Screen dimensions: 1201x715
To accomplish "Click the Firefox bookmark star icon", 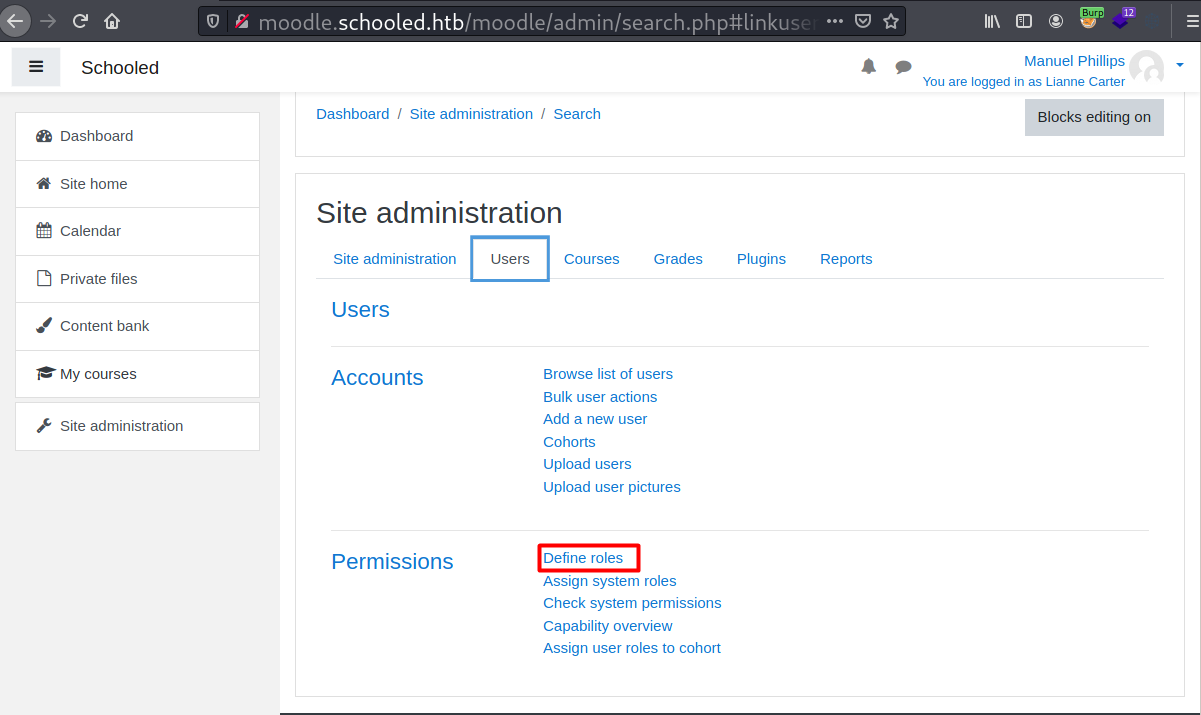I will pos(890,20).
